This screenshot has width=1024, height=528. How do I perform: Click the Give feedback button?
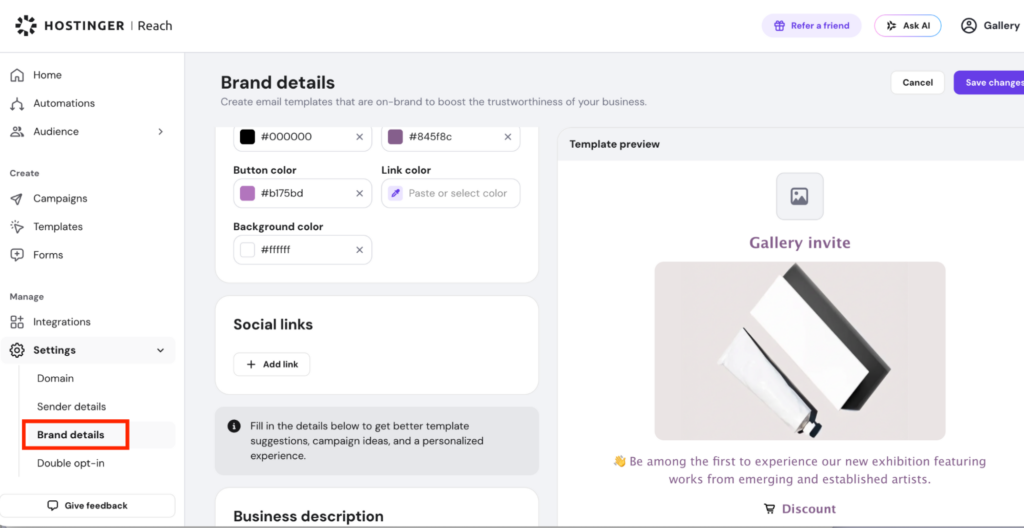tap(88, 506)
